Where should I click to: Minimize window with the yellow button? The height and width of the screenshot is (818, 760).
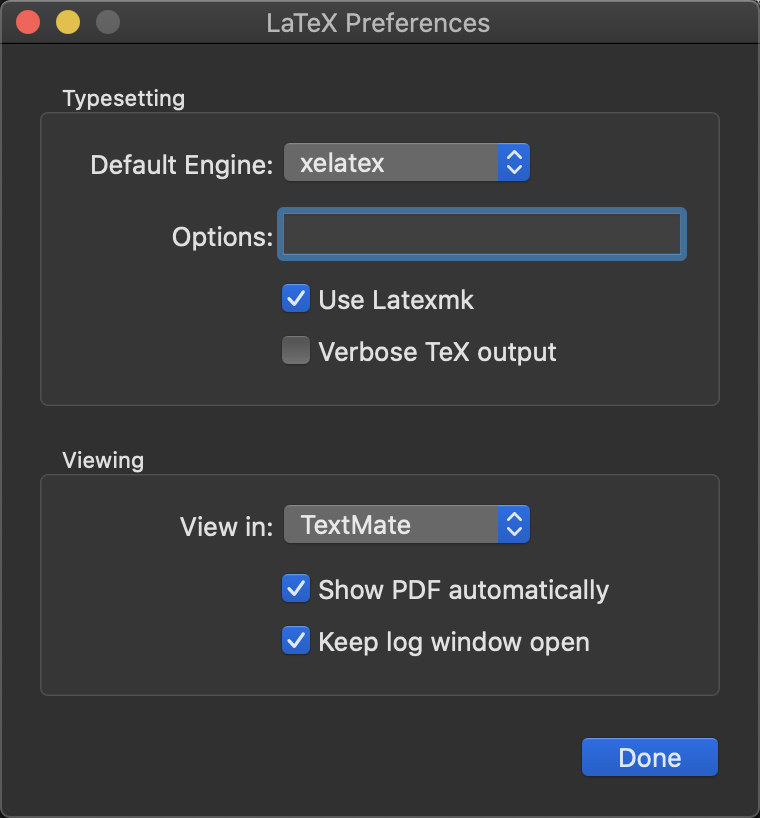pos(68,22)
